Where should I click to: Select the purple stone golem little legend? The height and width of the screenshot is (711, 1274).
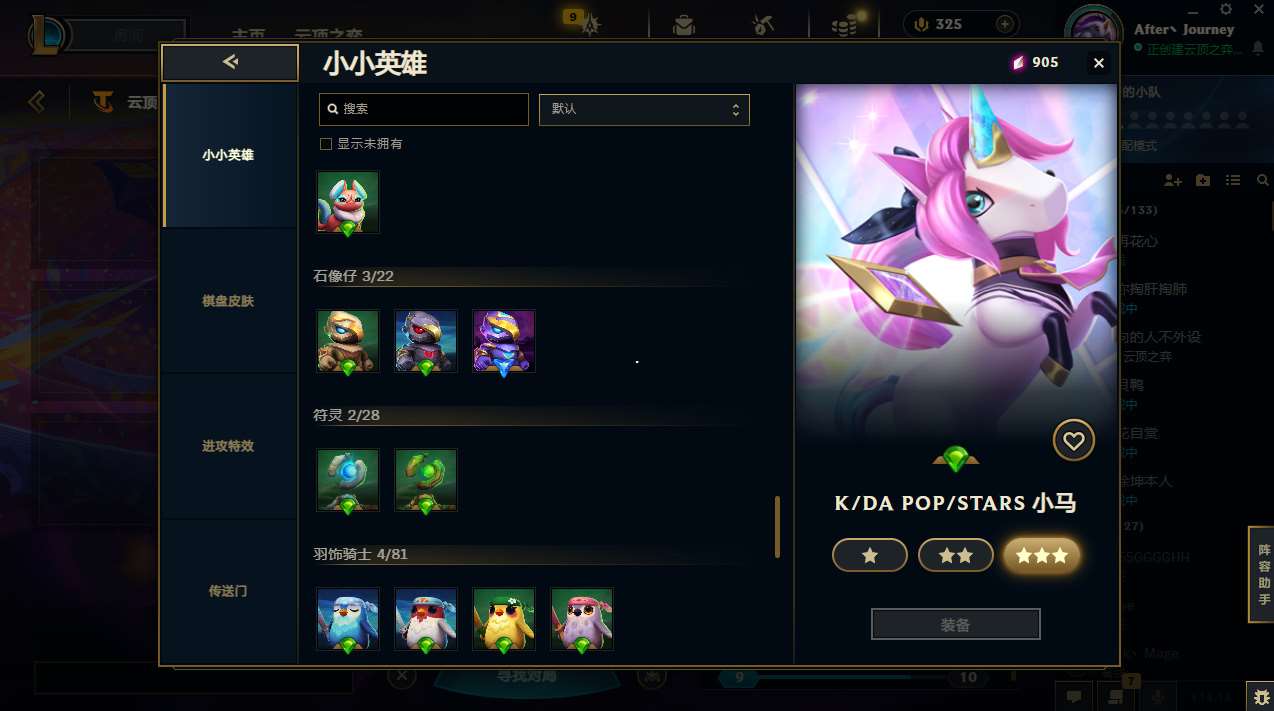point(504,341)
